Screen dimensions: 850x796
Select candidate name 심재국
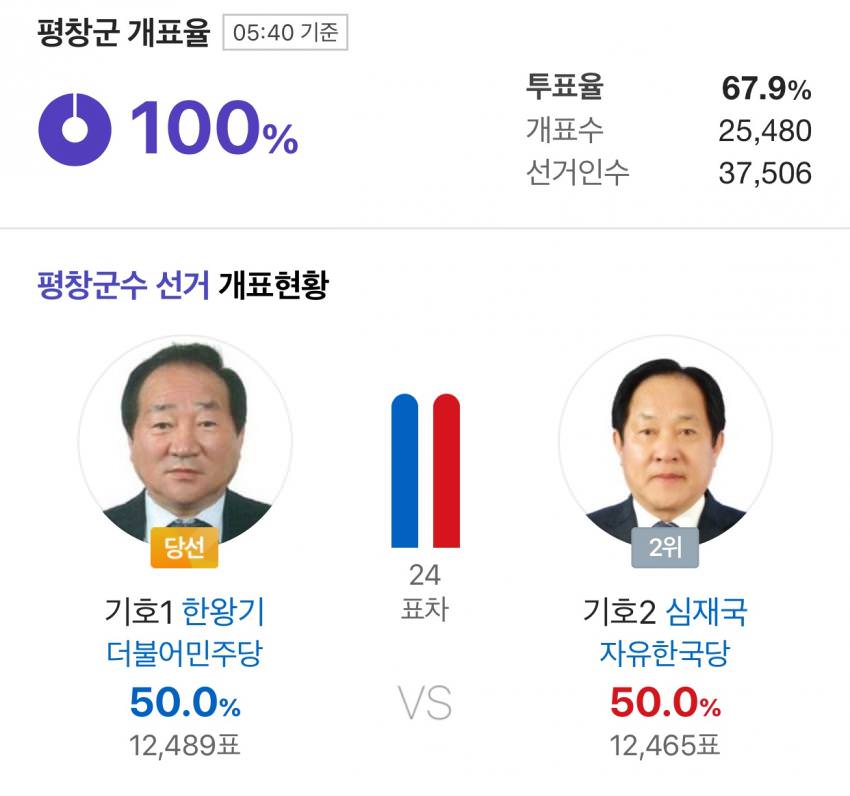[706, 611]
